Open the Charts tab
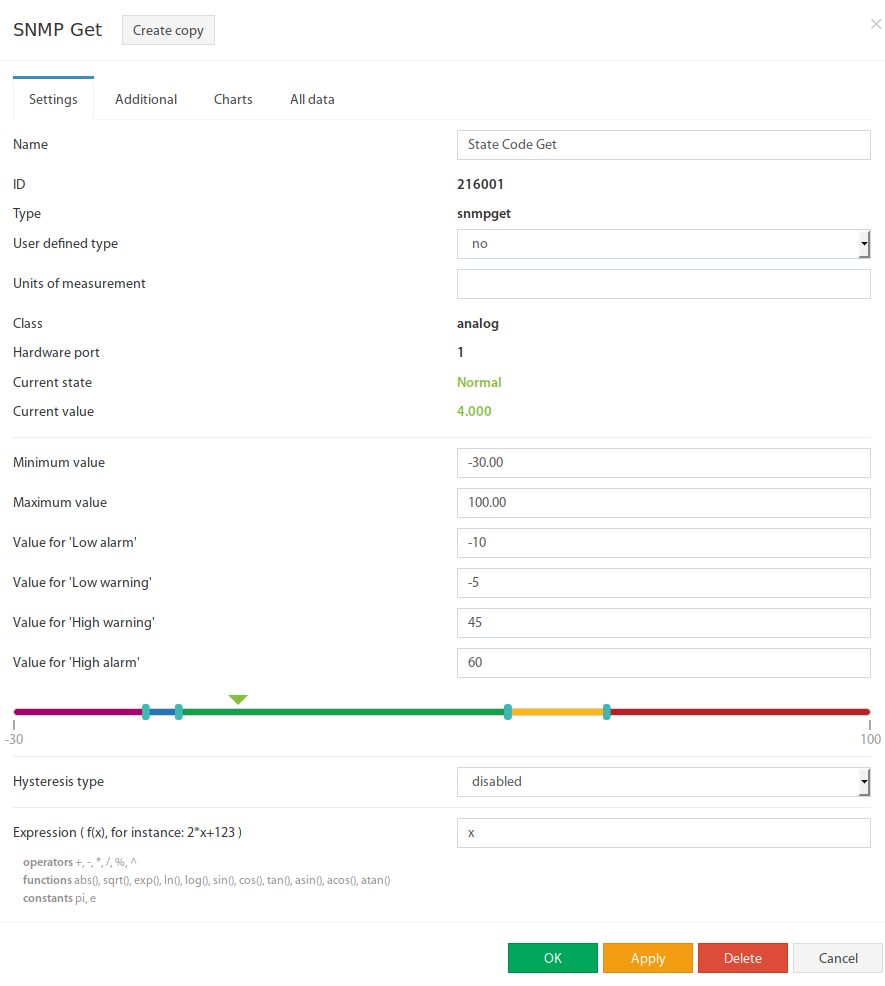This screenshot has width=885, height=986. point(233,99)
